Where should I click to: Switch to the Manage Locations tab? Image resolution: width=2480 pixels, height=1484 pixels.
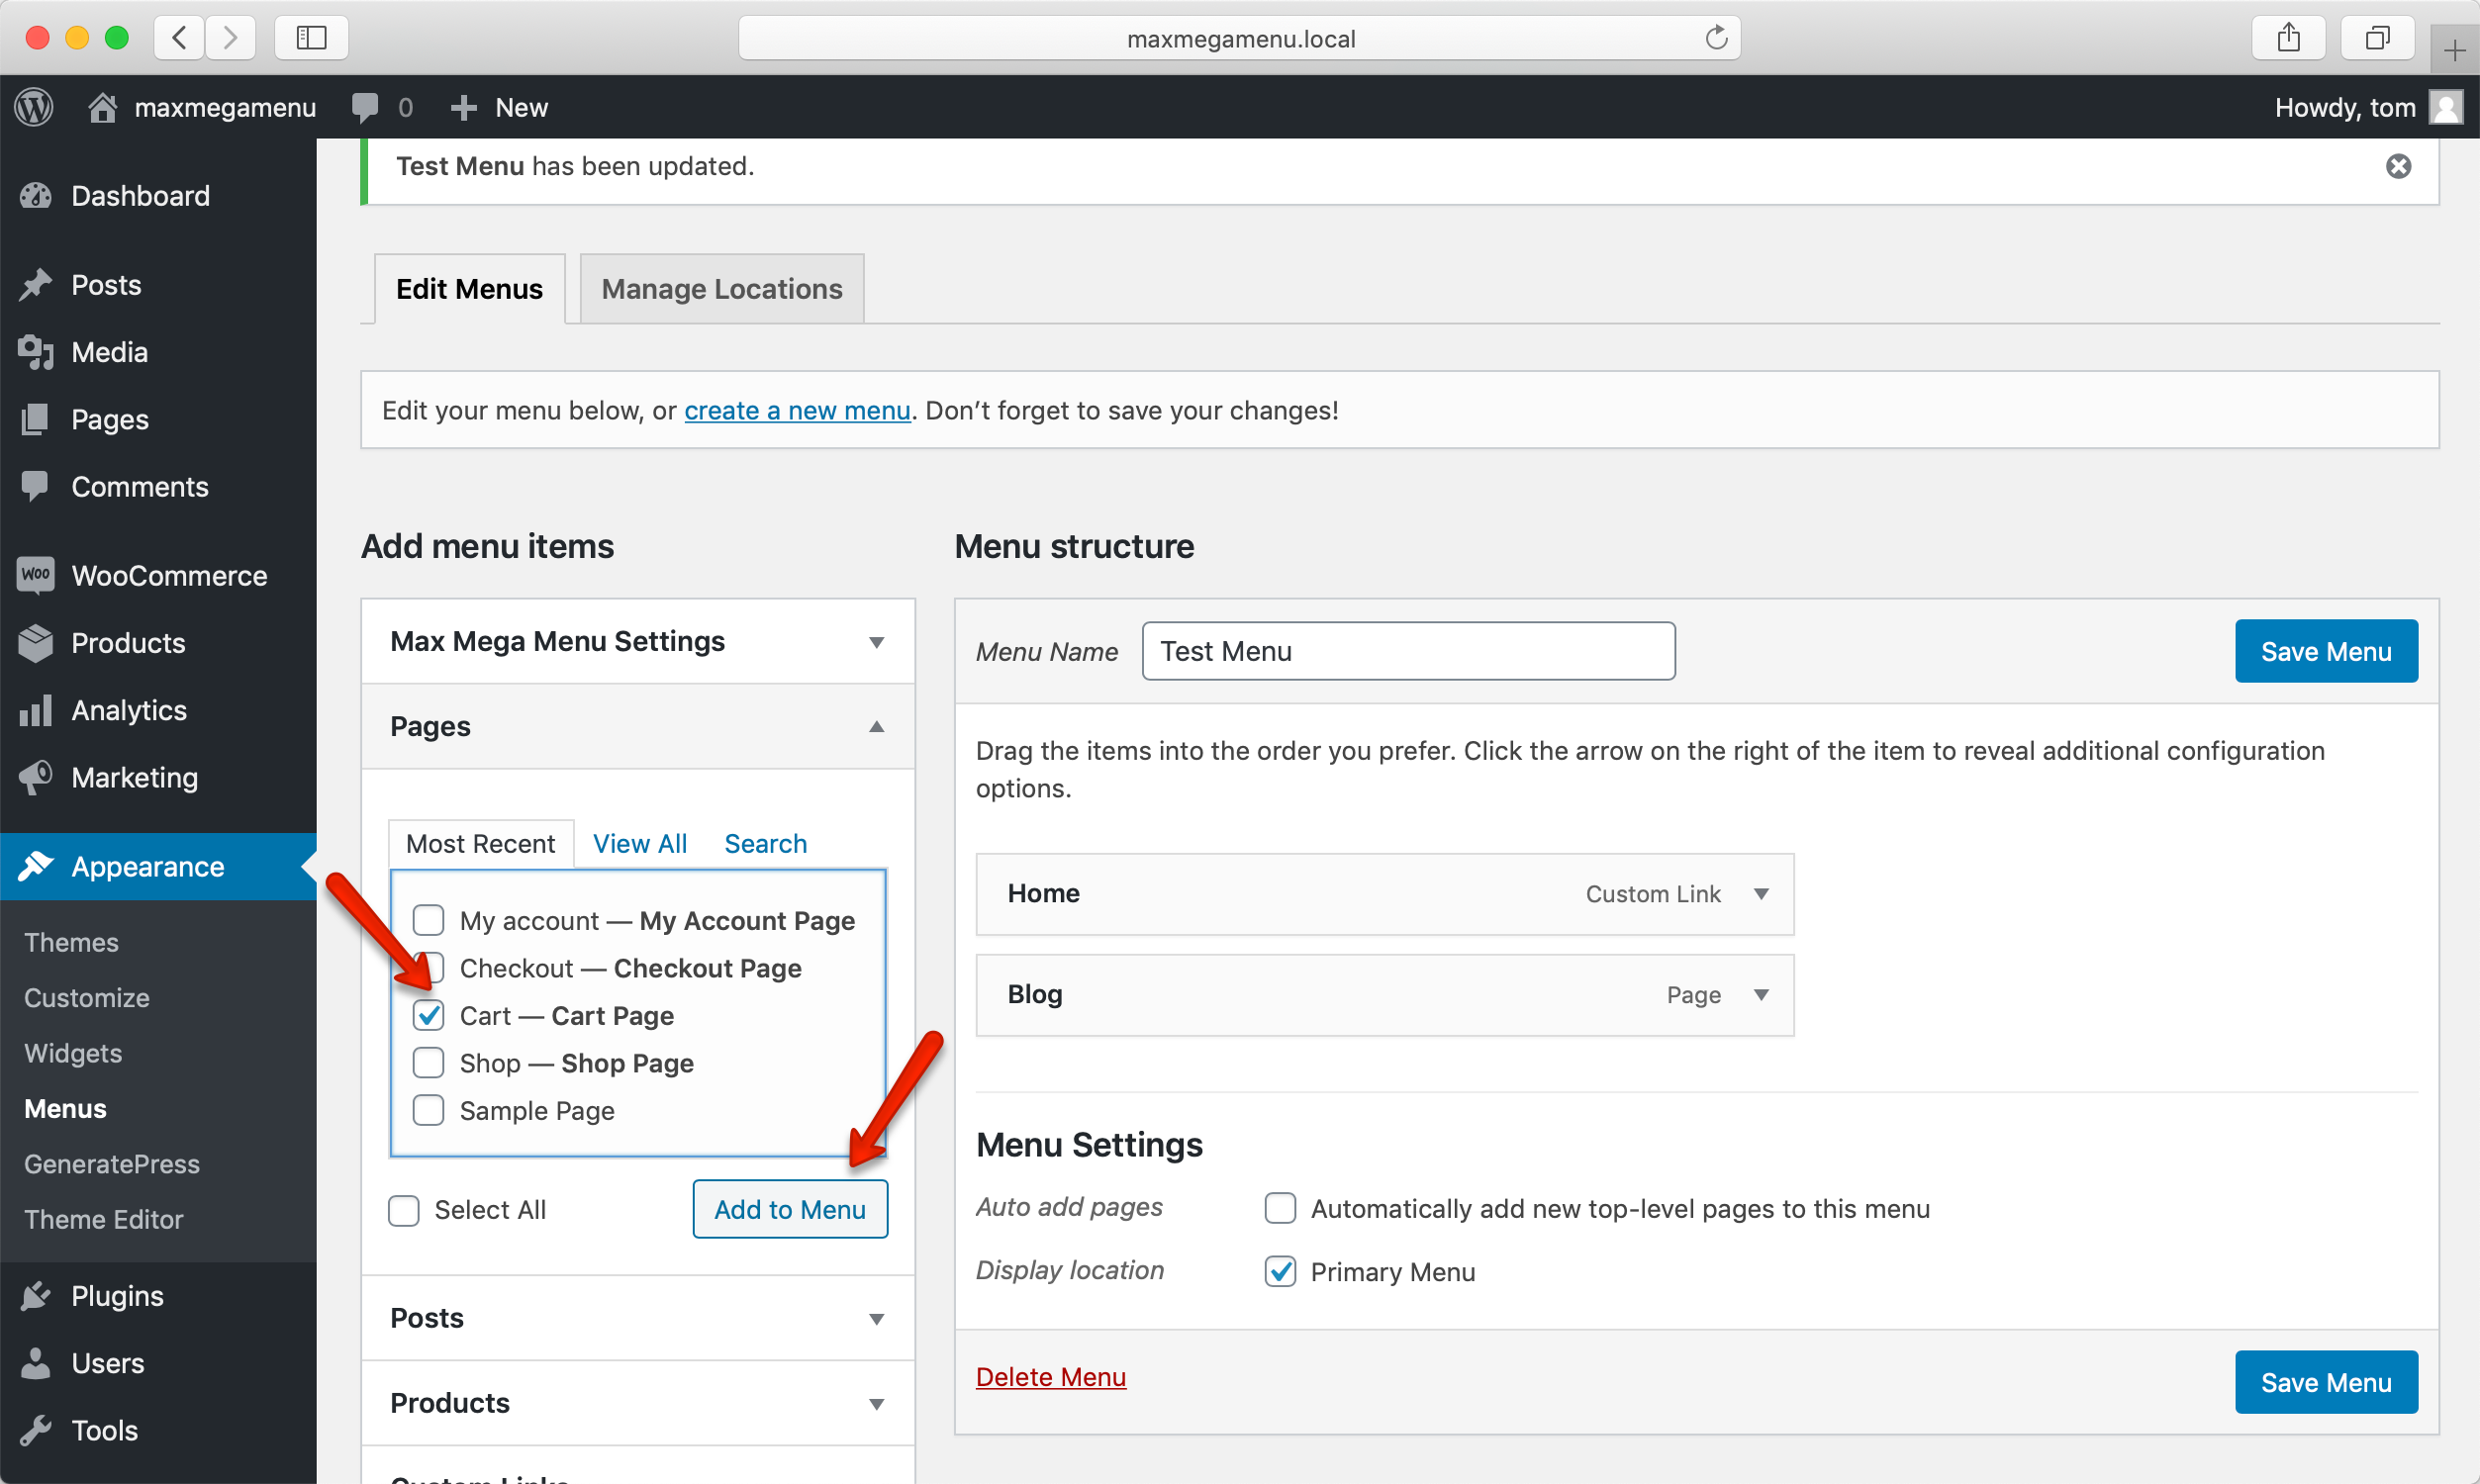point(721,289)
